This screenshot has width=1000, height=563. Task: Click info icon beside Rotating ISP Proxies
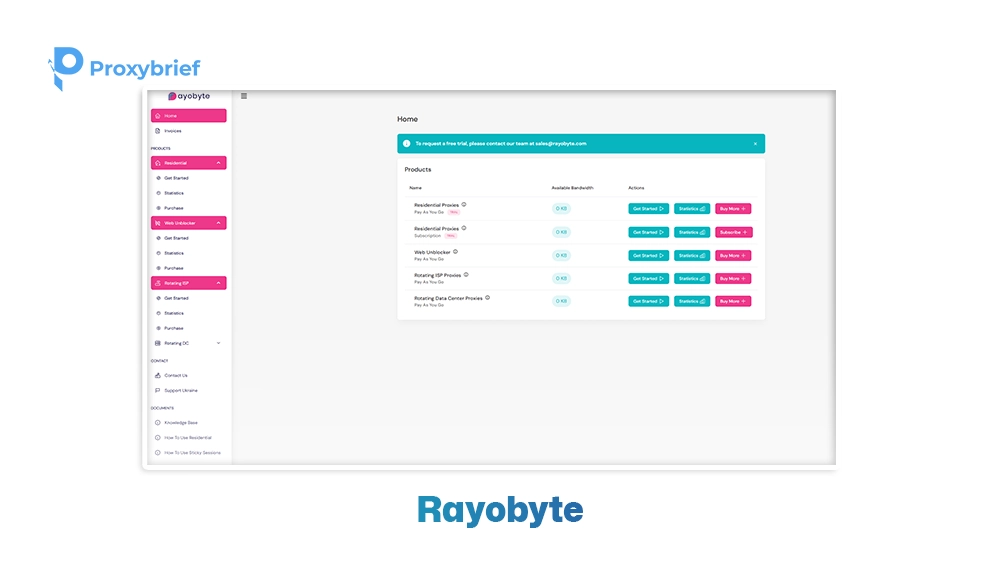(466, 275)
